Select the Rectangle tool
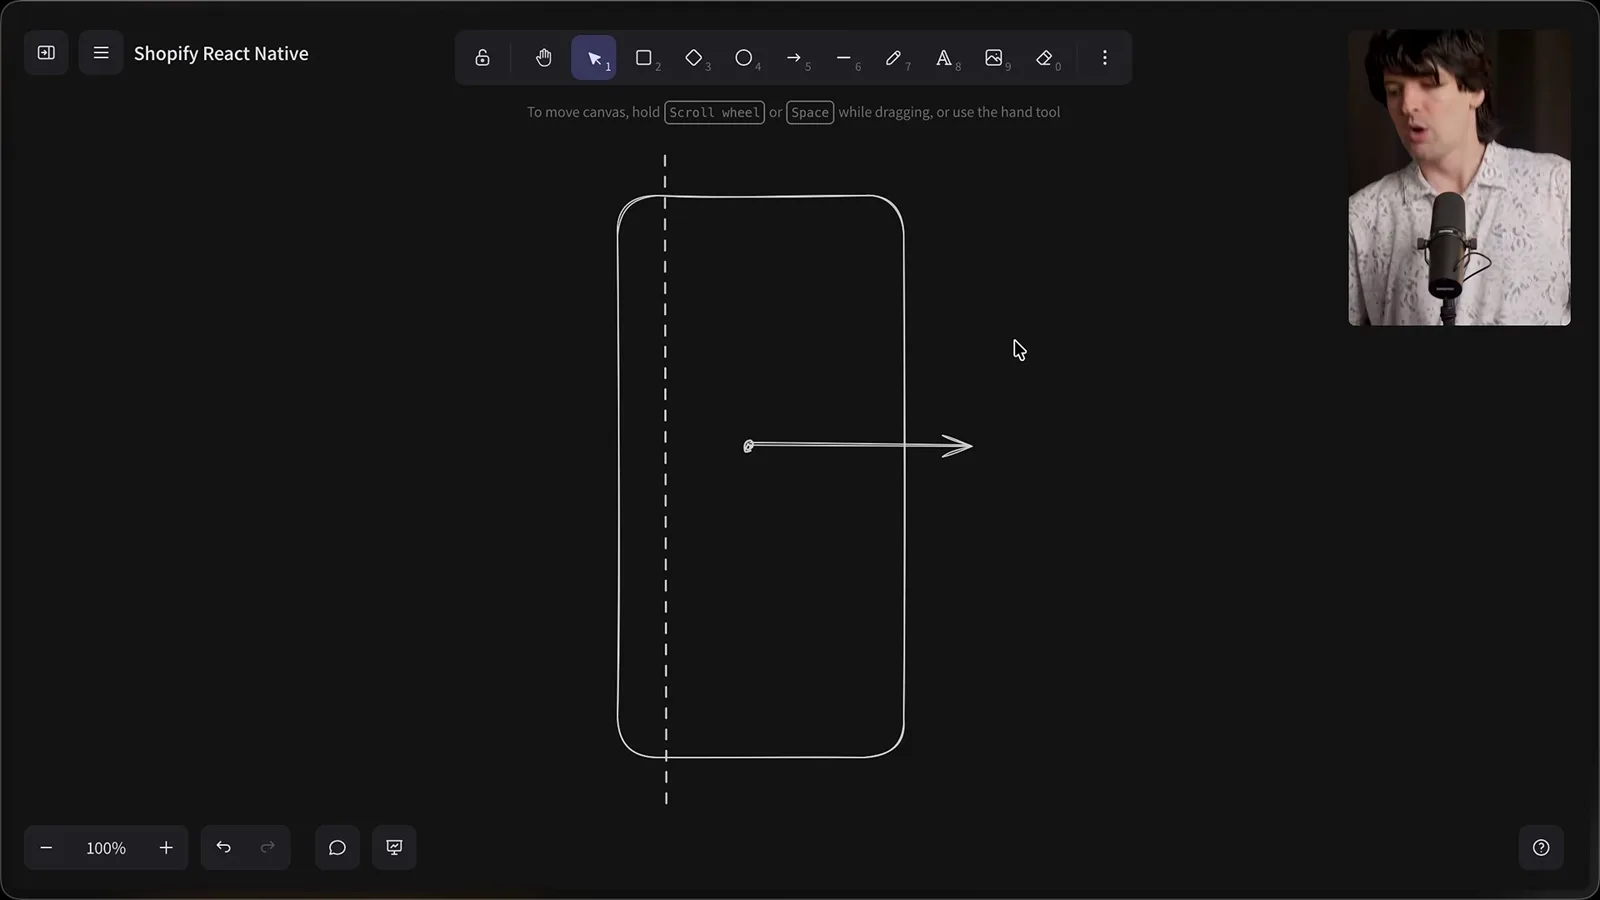This screenshot has width=1600, height=900. tap(644, 58)
